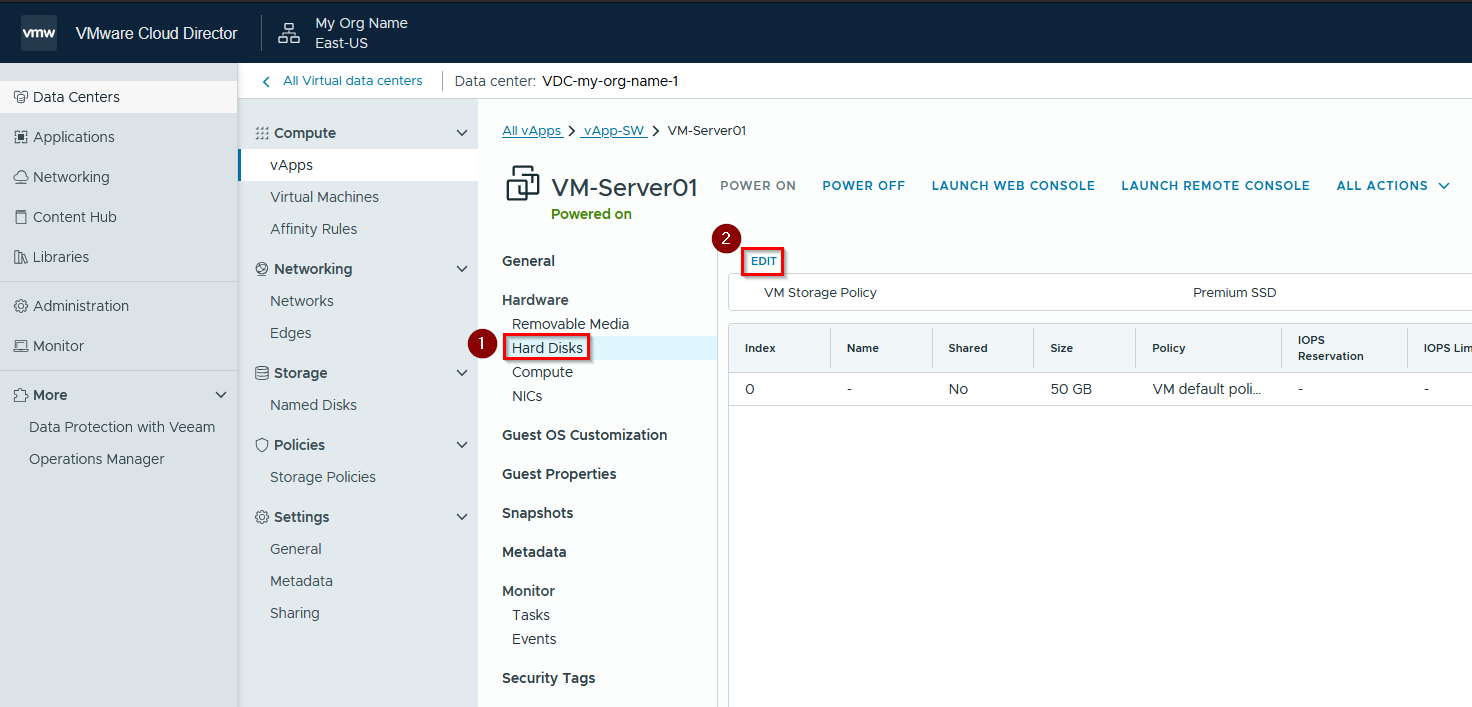Click the Compute grid icon
1472x707 pixels.
pos(262,133)
